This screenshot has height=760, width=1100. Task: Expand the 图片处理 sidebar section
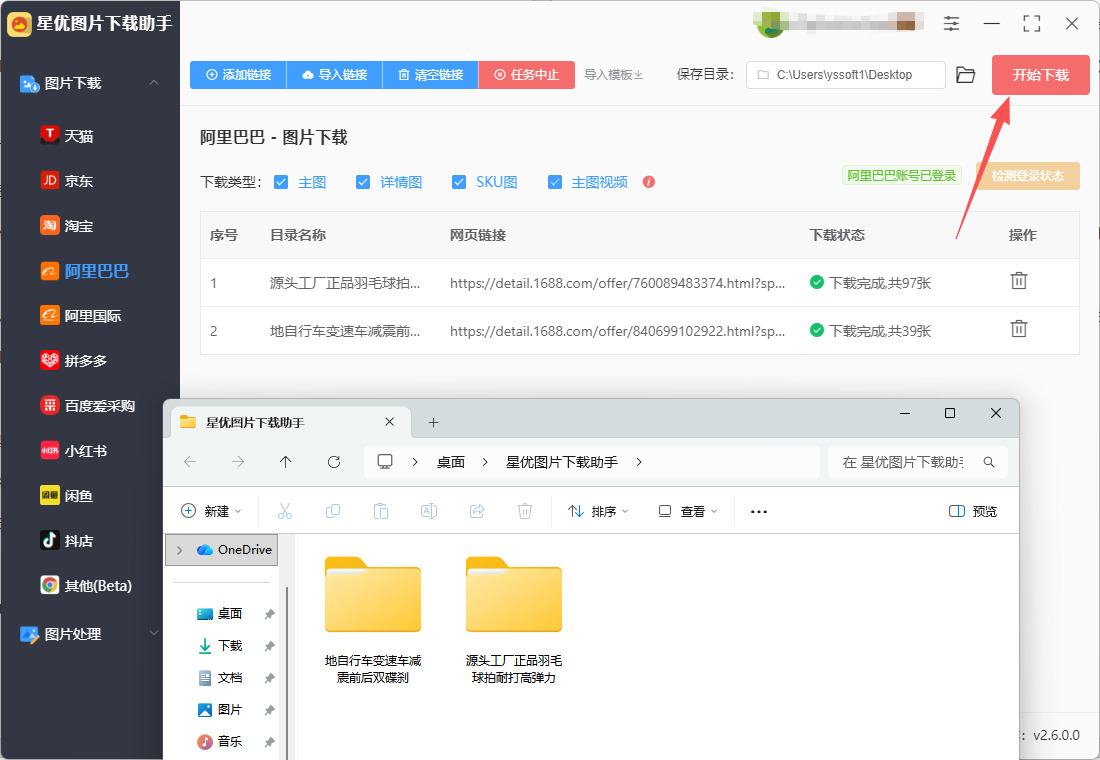[x=153, y=634]
